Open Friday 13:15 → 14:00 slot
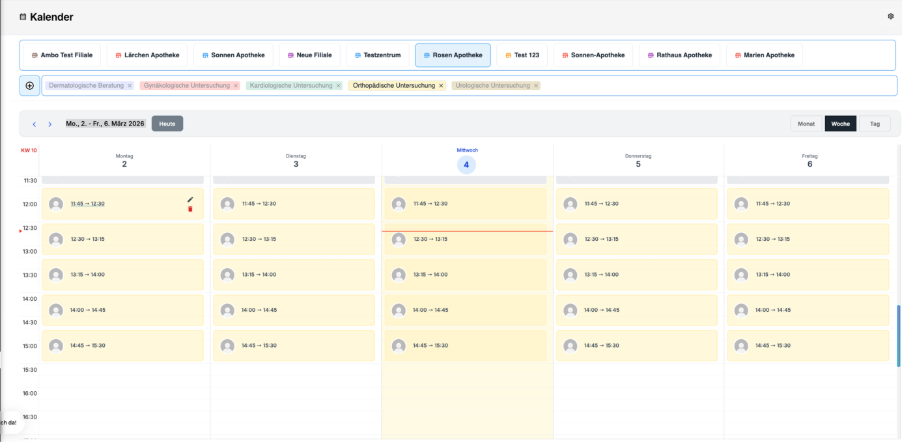This screenshot has width=903, height=442. (x=808, y=275)
